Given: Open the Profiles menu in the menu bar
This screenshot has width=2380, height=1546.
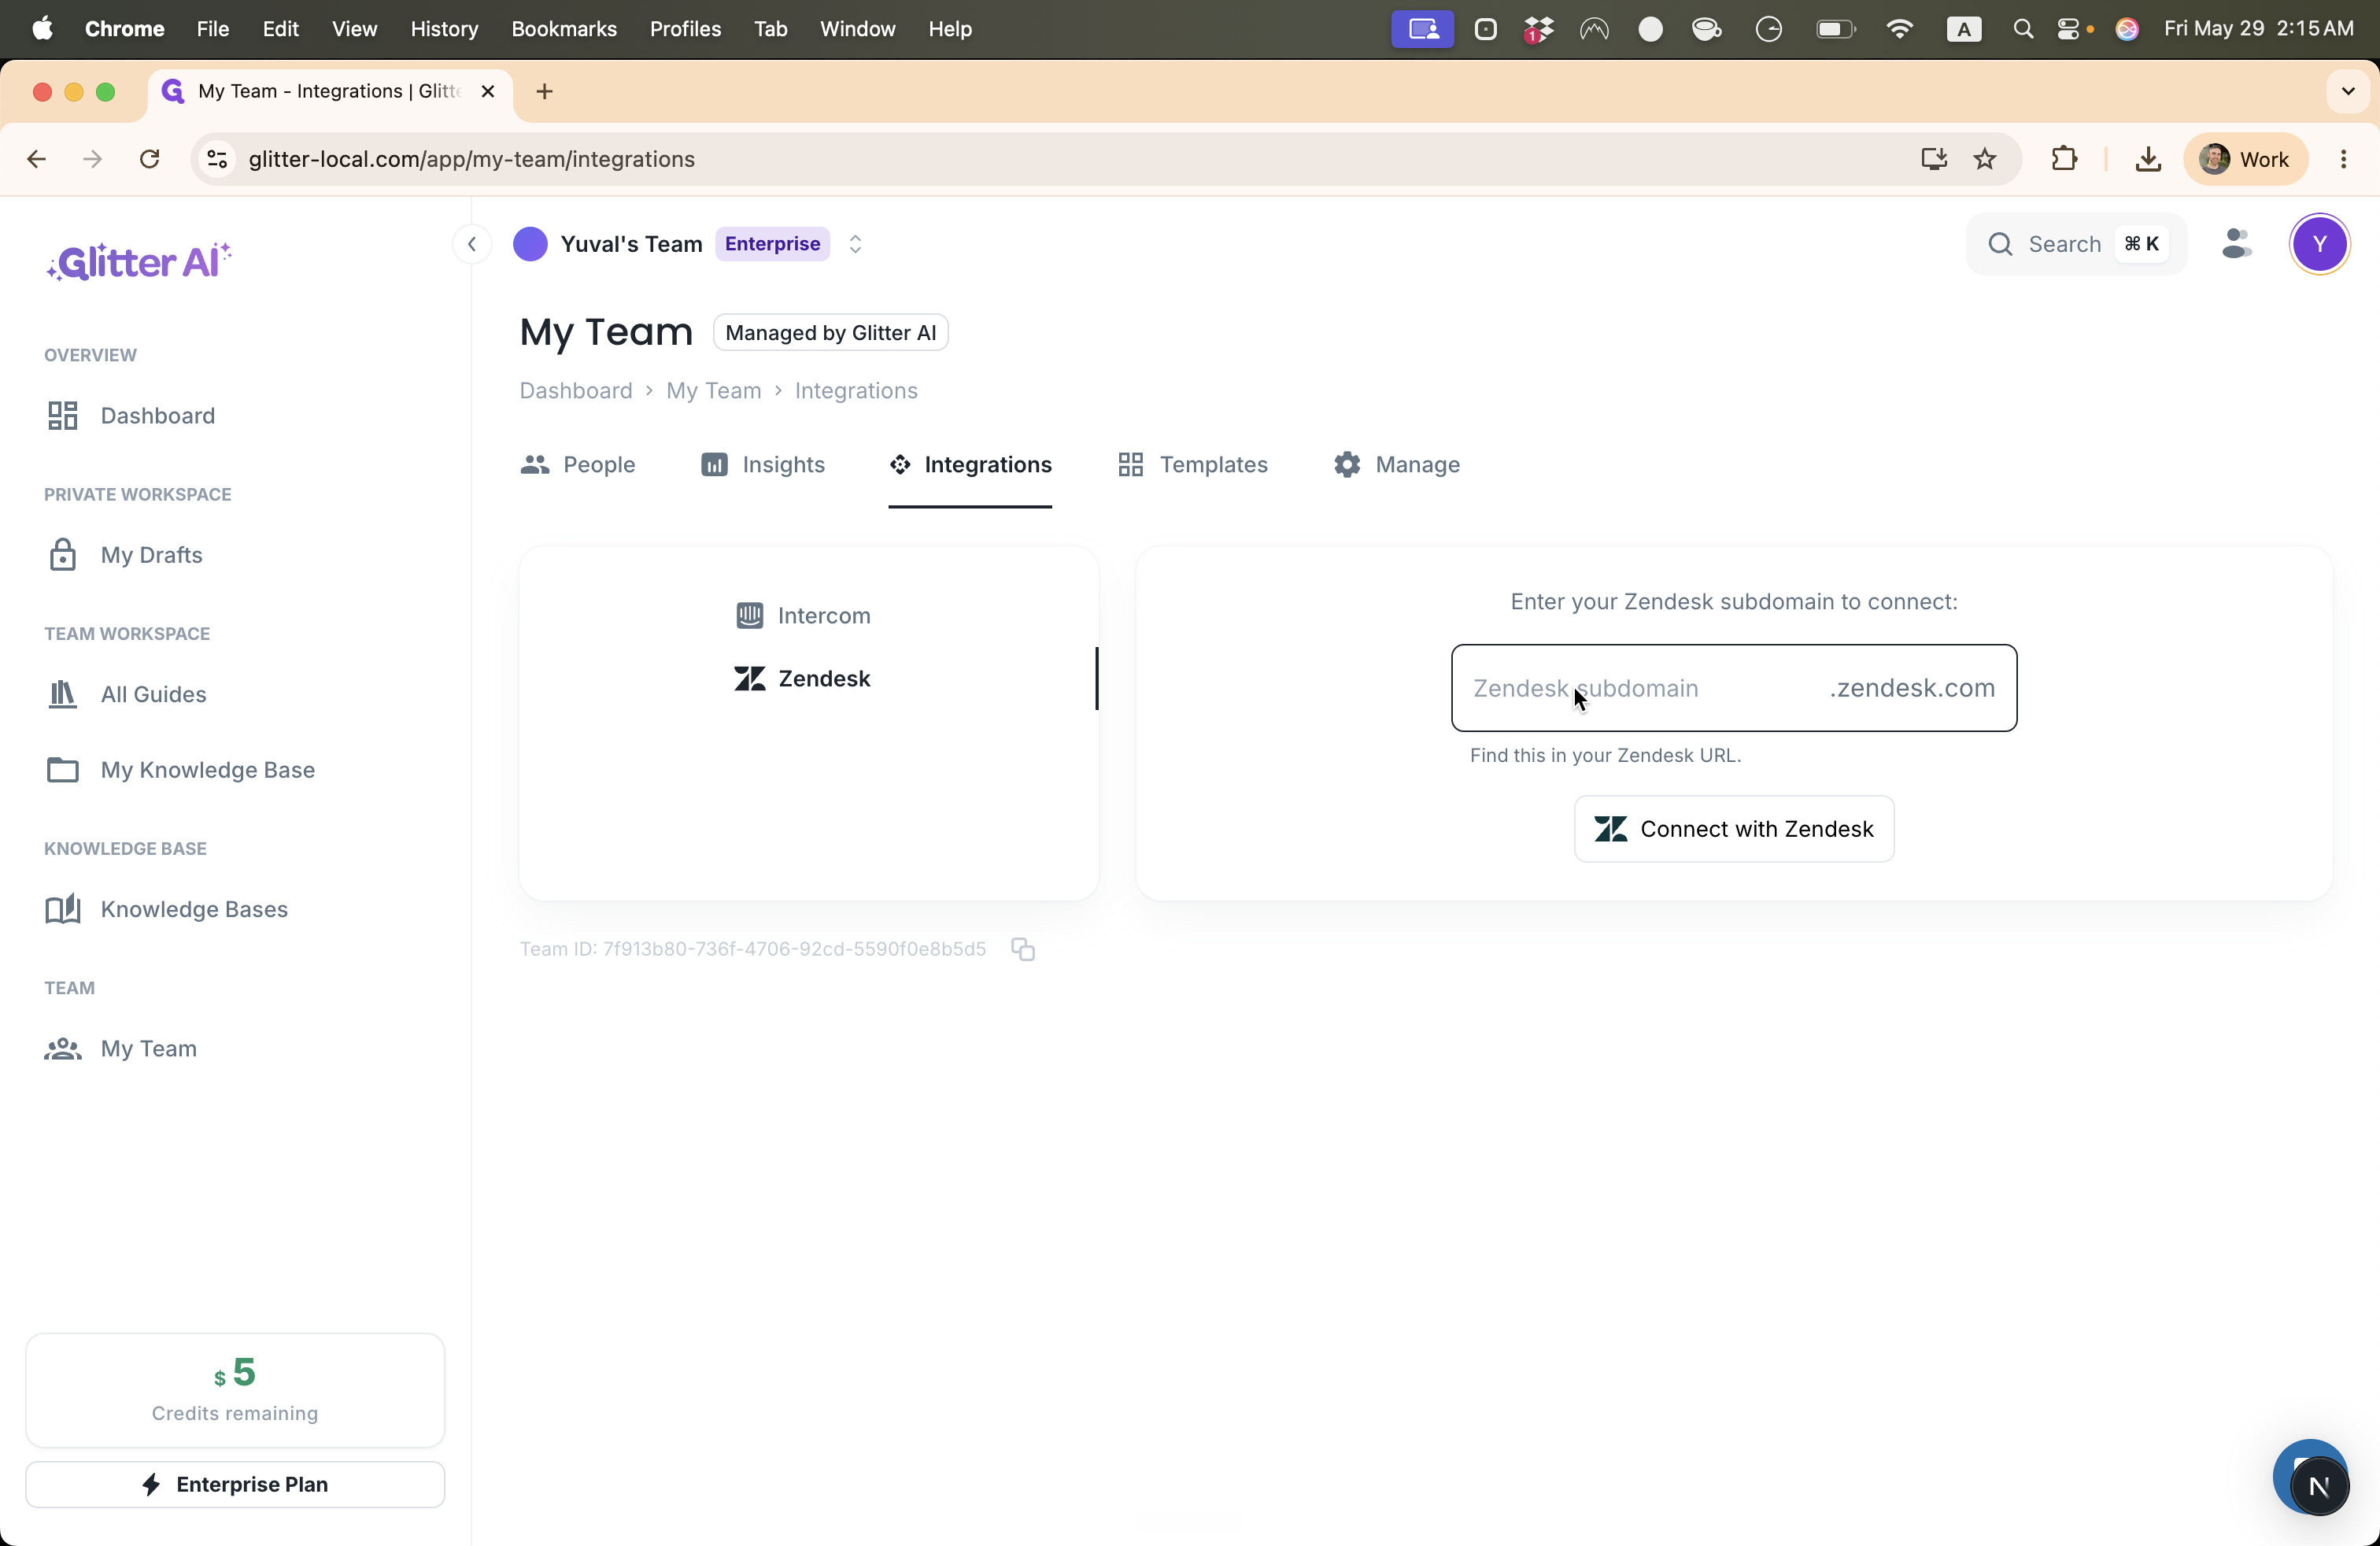Looking at the screenshot, I should click(686, 29).
